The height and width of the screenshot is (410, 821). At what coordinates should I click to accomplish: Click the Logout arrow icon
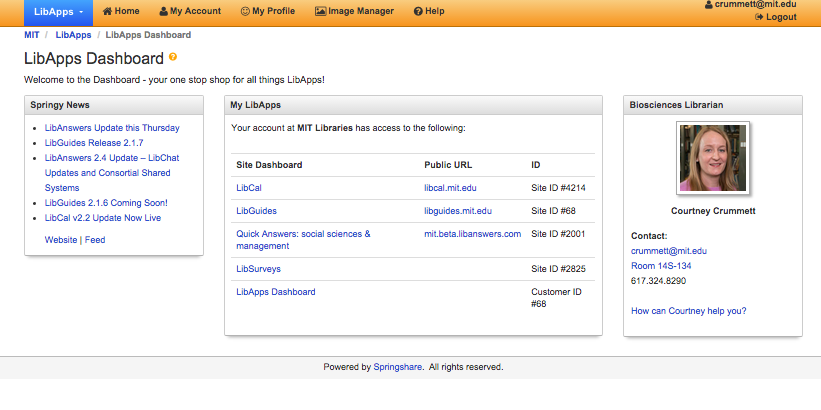tap(759, 17)
